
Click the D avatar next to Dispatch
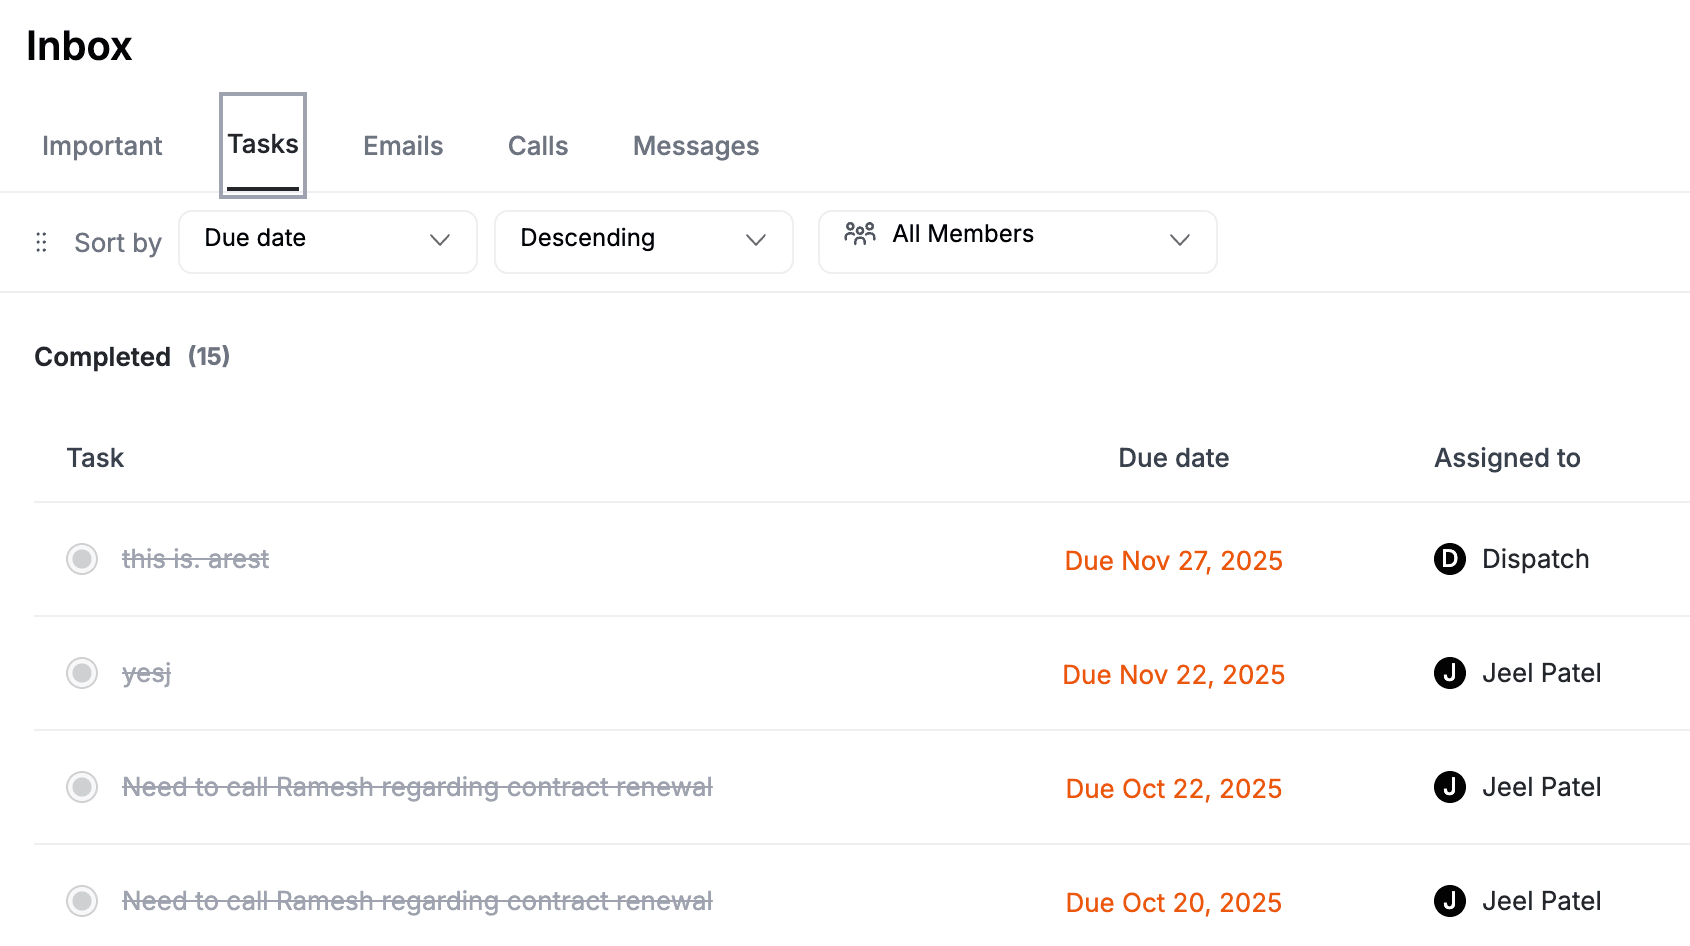(x=1450, y=559)
